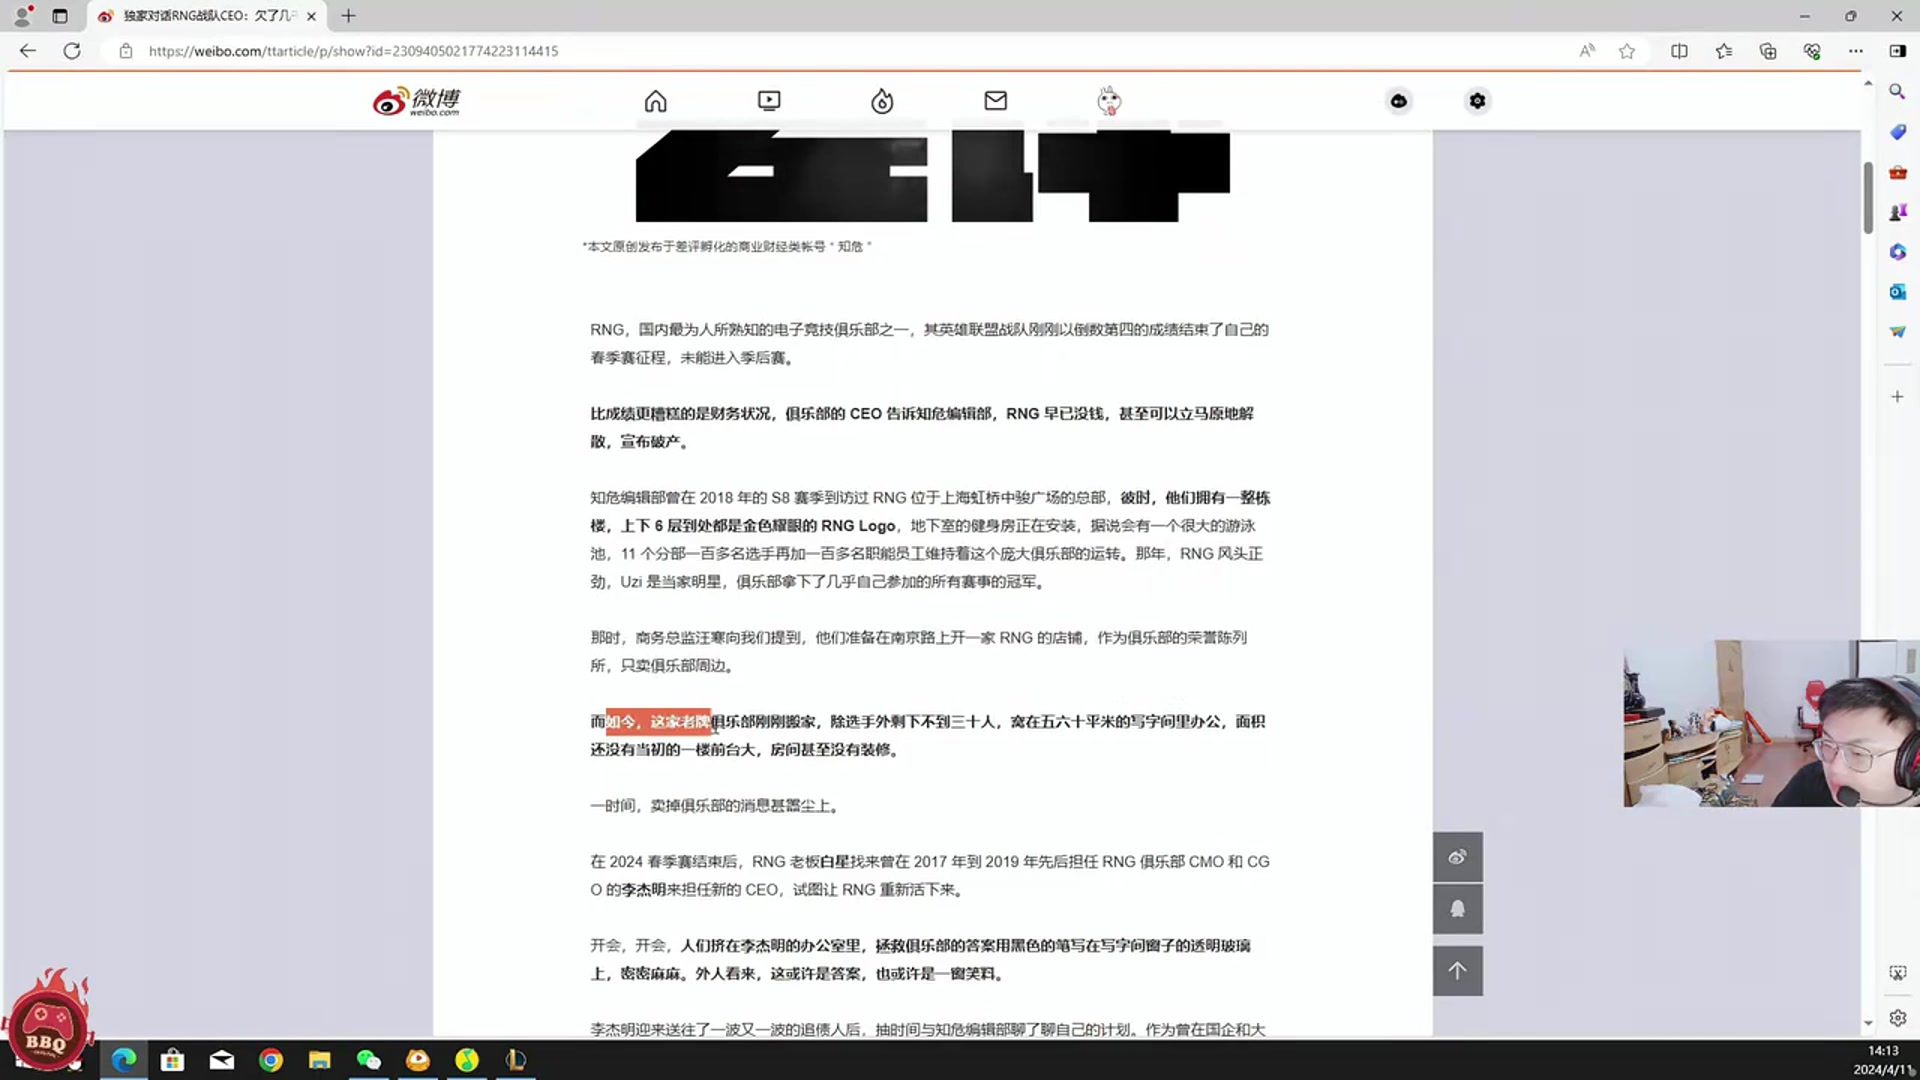Open the Weibo home page icon
This screenshot has height=1080, width=1920.
pos(655,101)
